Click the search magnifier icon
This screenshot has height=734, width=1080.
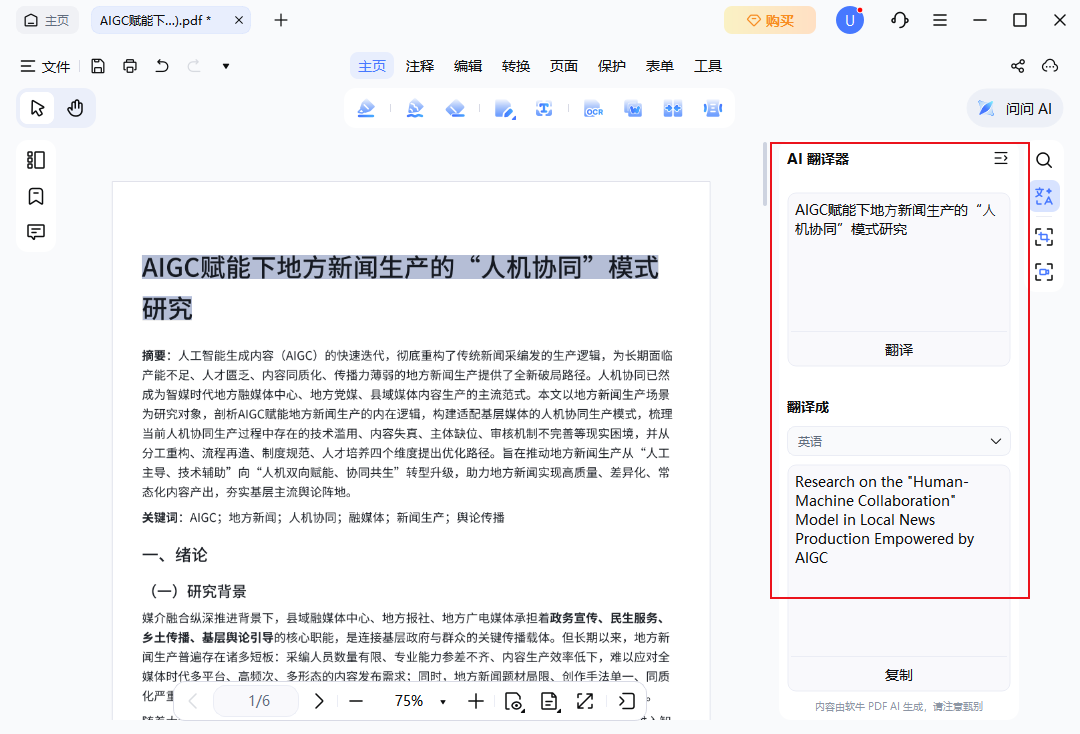[1044, 160]
